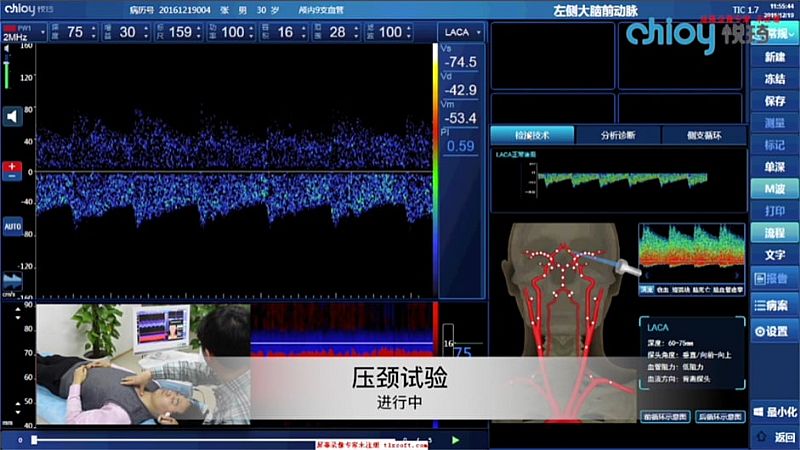Switch to the 分析诊断 tab
Image resolution: width=800 pixels, height=450 pixels.
click(x=618, y=133)
